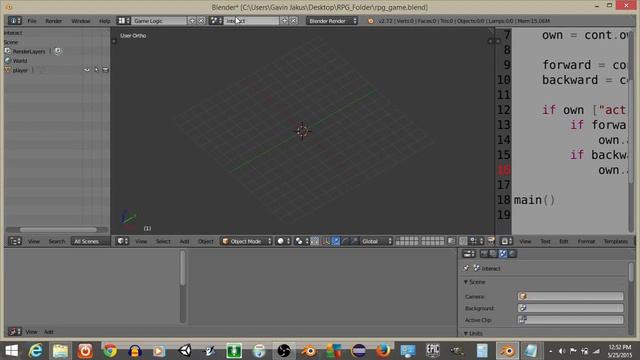Open the screen layout browser icon
Screen dimensions: 640x360
click(124, 20)
